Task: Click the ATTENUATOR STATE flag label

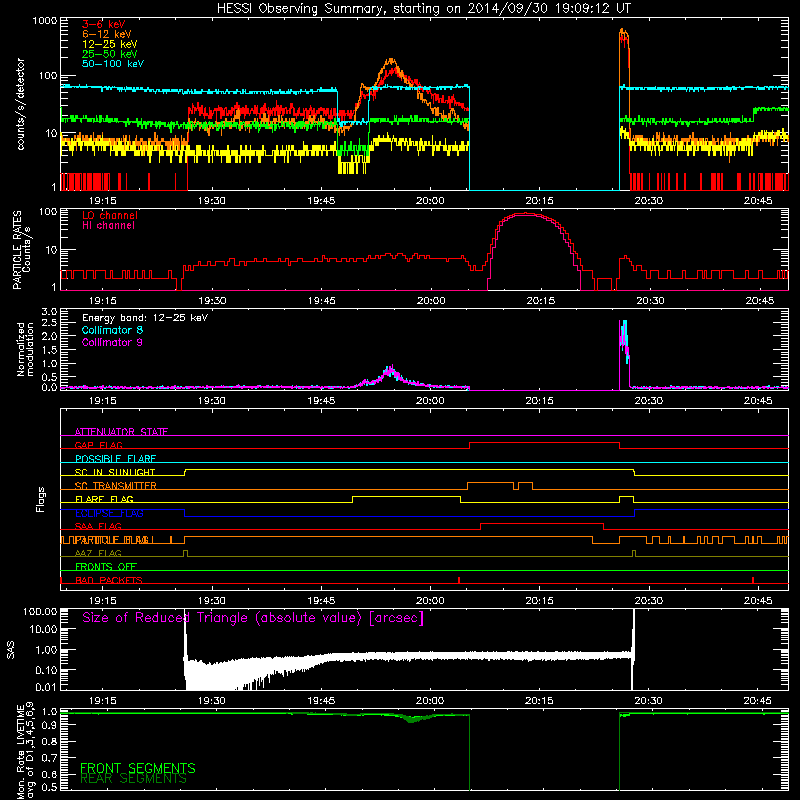Action: click(121, 432)
